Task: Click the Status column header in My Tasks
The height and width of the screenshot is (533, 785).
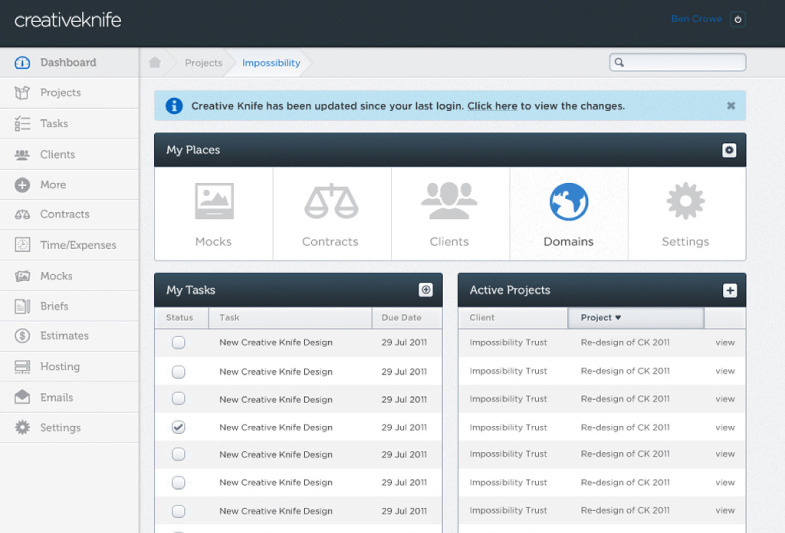Action: click(180, 317)
